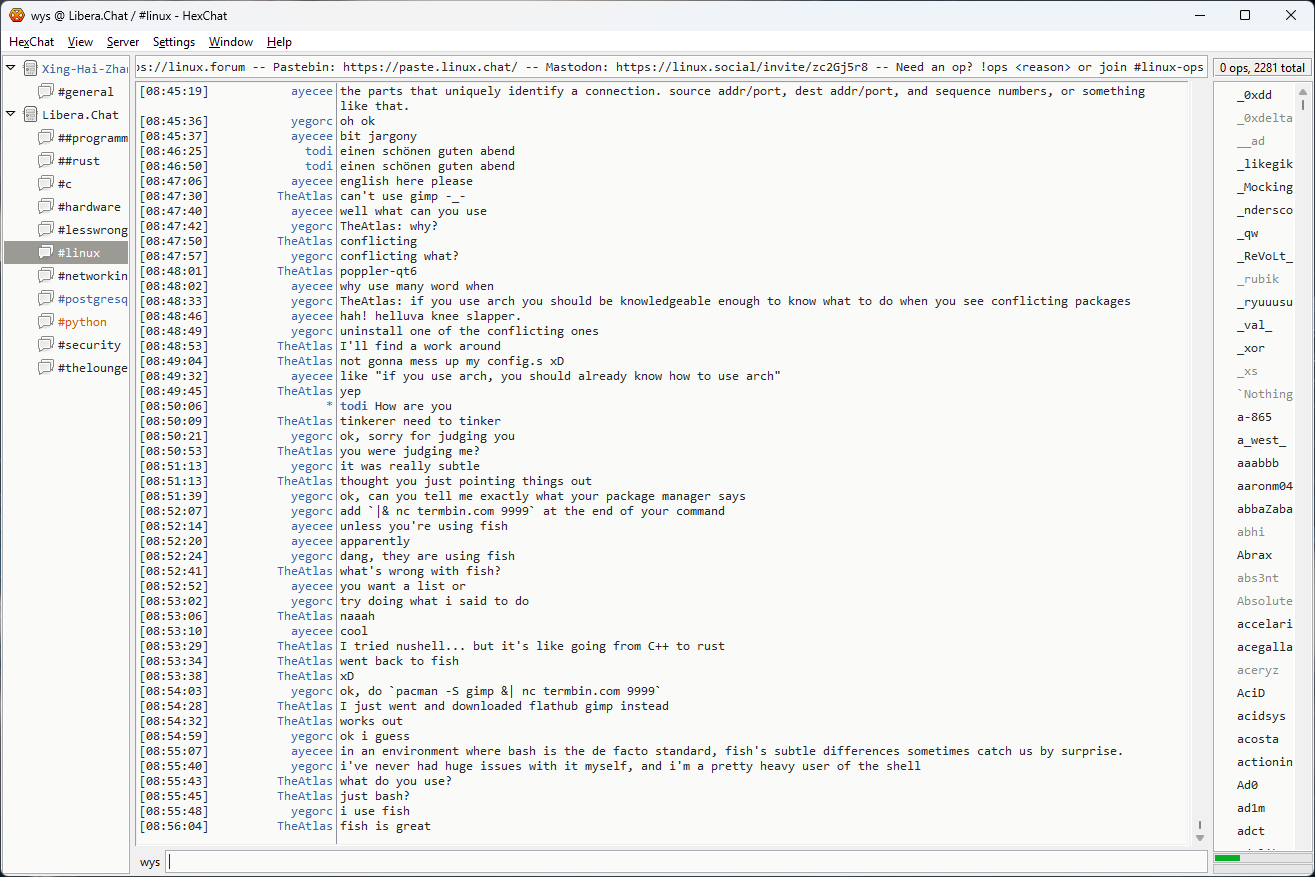This screenshot has width=1315, height=877.
Task: Click the ops and total users count
Action: point(1261,68)
